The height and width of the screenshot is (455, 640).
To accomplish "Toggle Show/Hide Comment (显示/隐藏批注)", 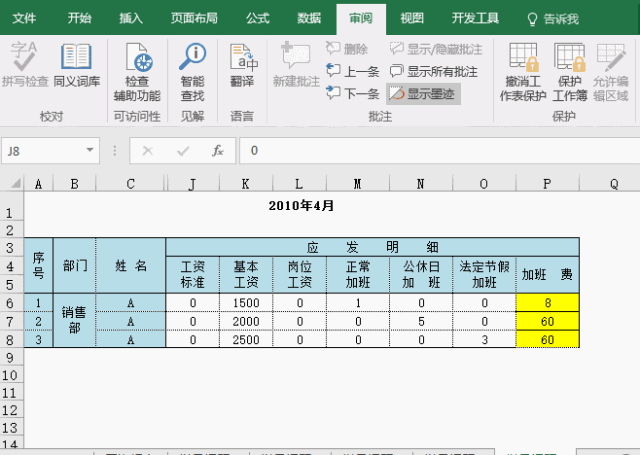I will pos(436,49).
